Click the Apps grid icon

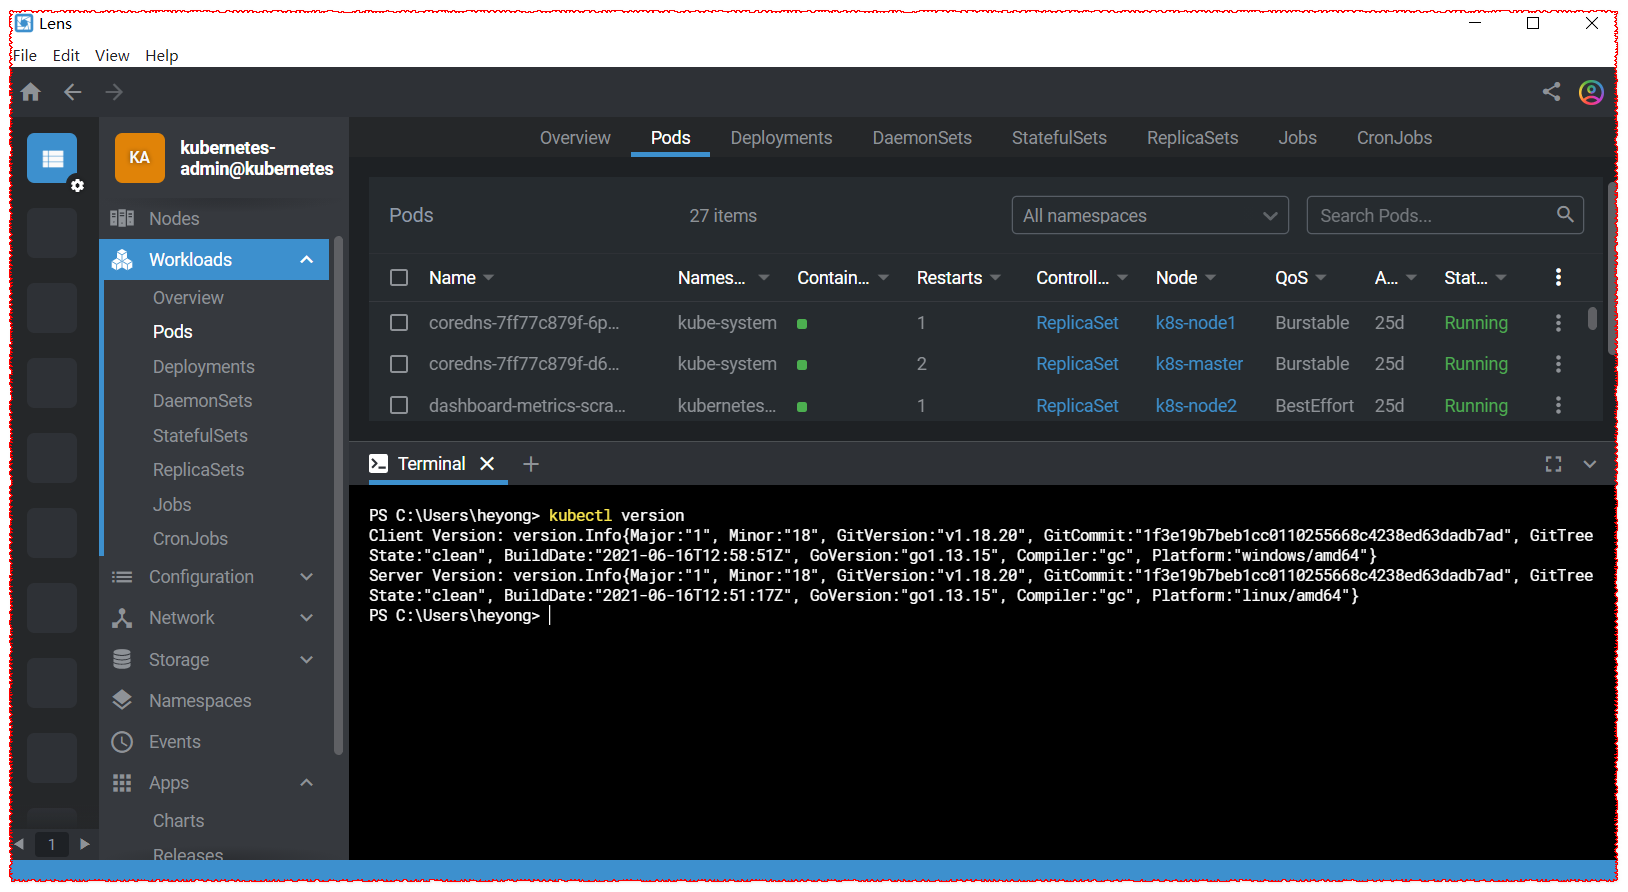122,783
